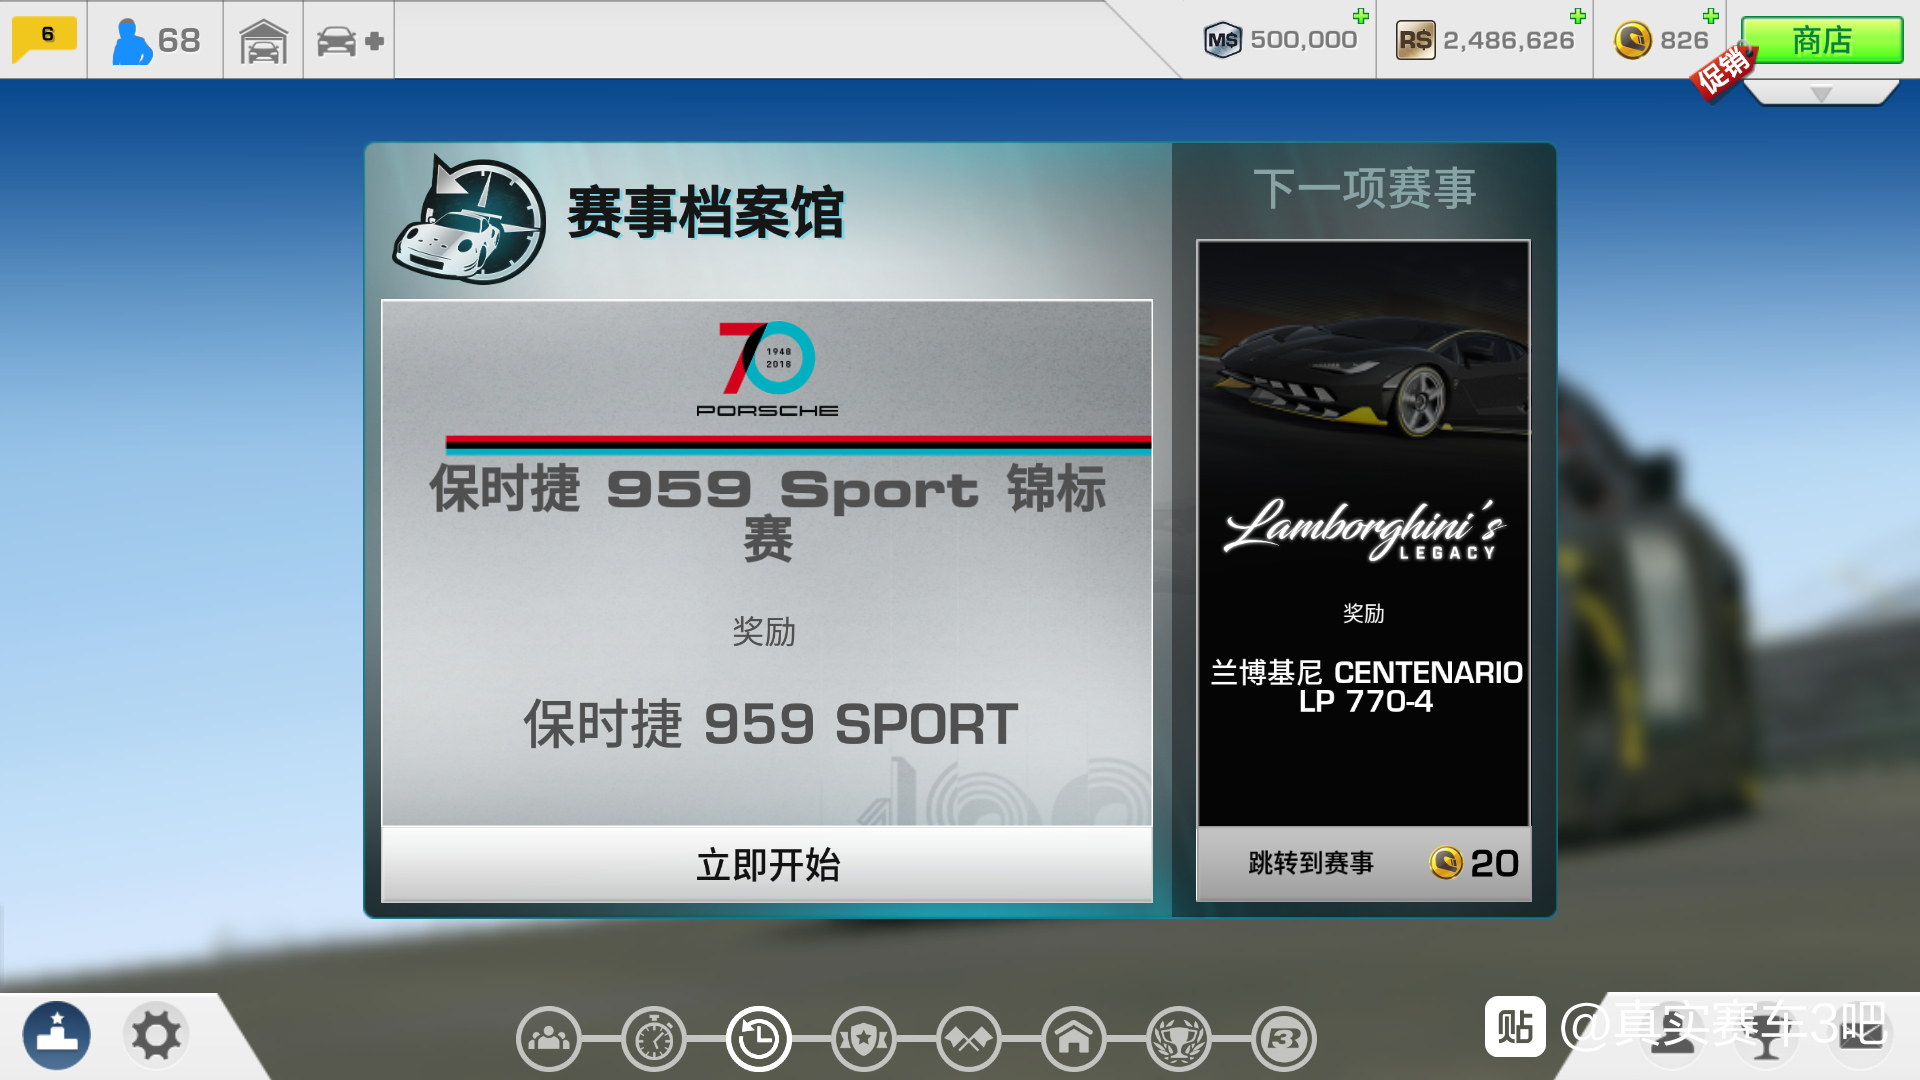
Task: Click the 保时捷 959 SPORT reward text
Action: click(770, 724)
